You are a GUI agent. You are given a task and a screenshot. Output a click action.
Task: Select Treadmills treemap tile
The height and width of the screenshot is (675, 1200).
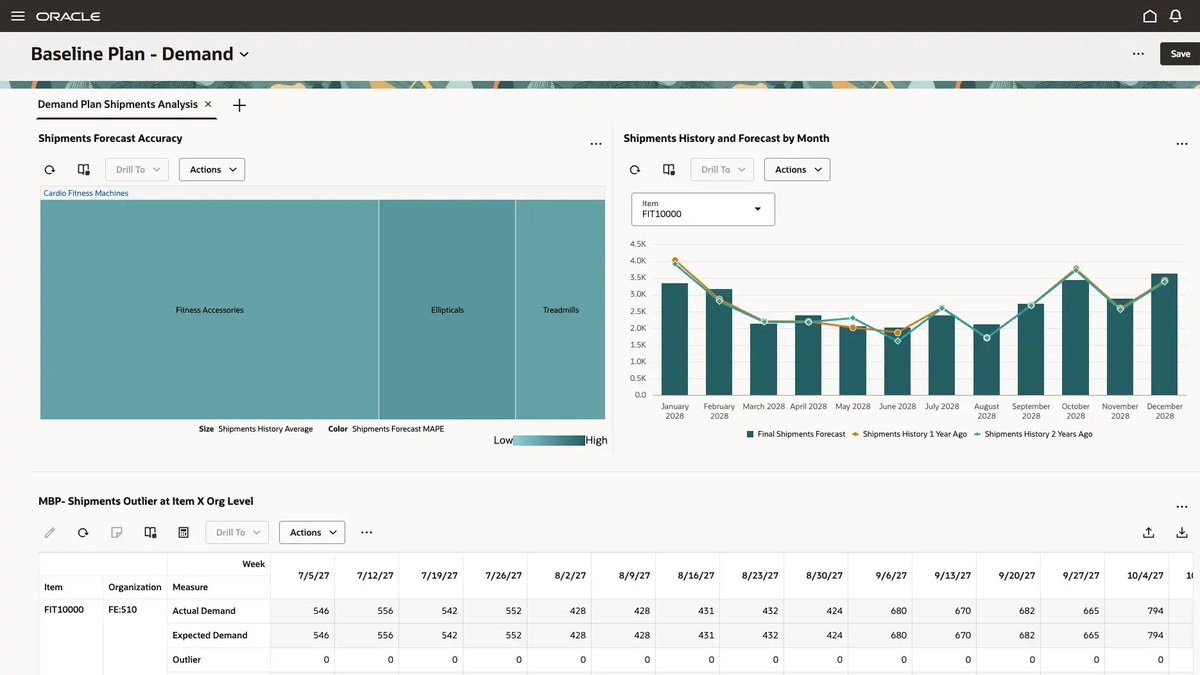561,309
